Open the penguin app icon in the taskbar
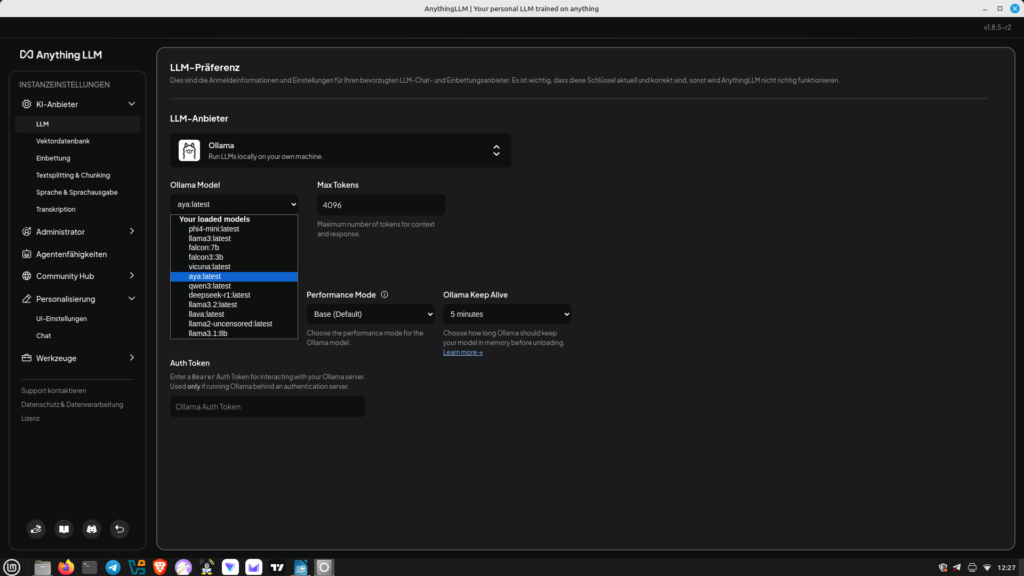The height and width of the screenshot is (576, 1024). 207,568
